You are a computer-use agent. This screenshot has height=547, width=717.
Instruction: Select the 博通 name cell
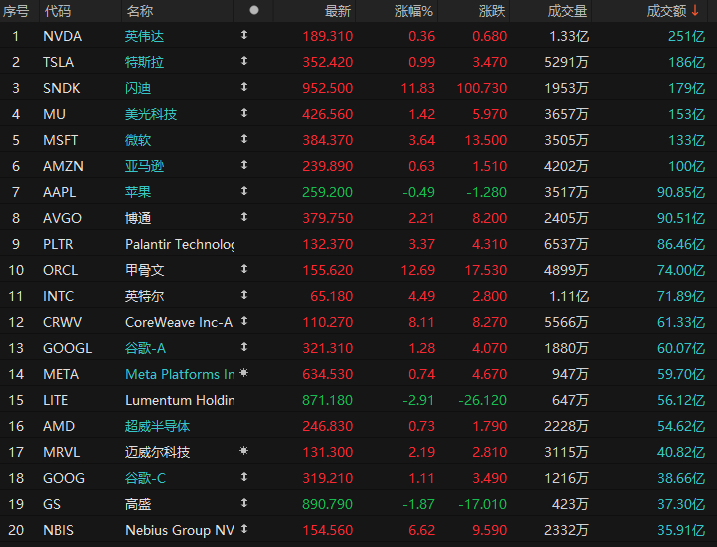tap(138, 218)
